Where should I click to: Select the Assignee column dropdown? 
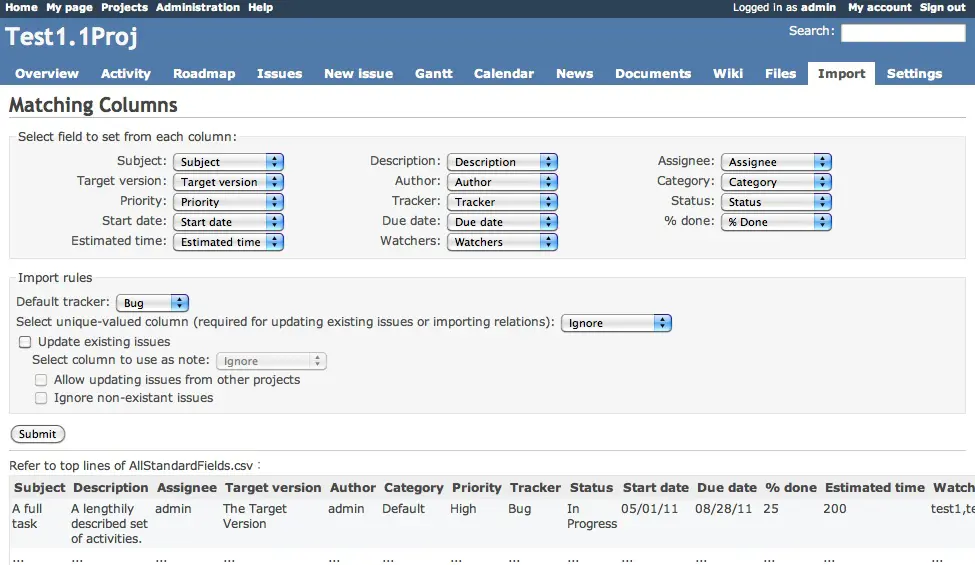click(776, 162)
